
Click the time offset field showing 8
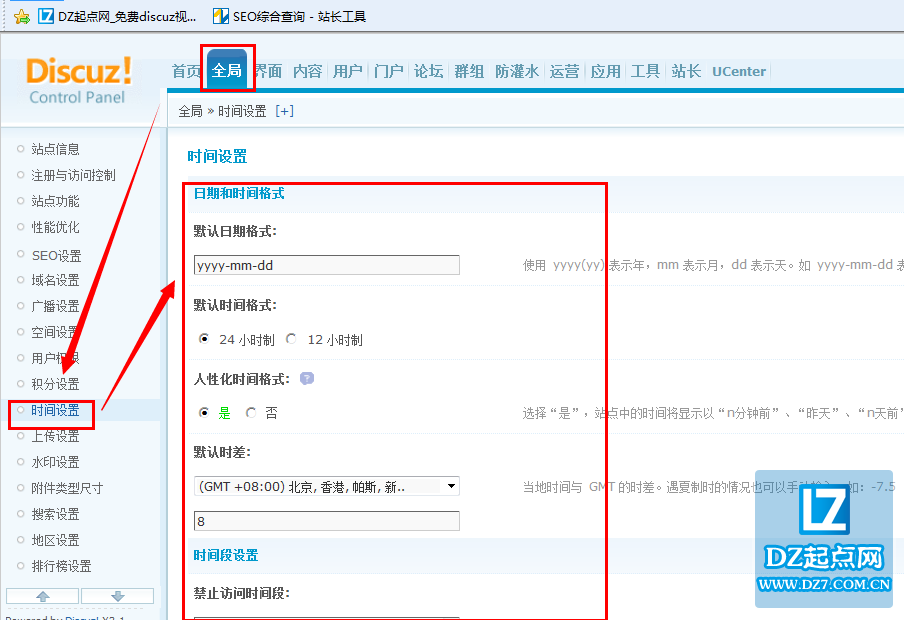pyautogui.click(x=327, y=521)
